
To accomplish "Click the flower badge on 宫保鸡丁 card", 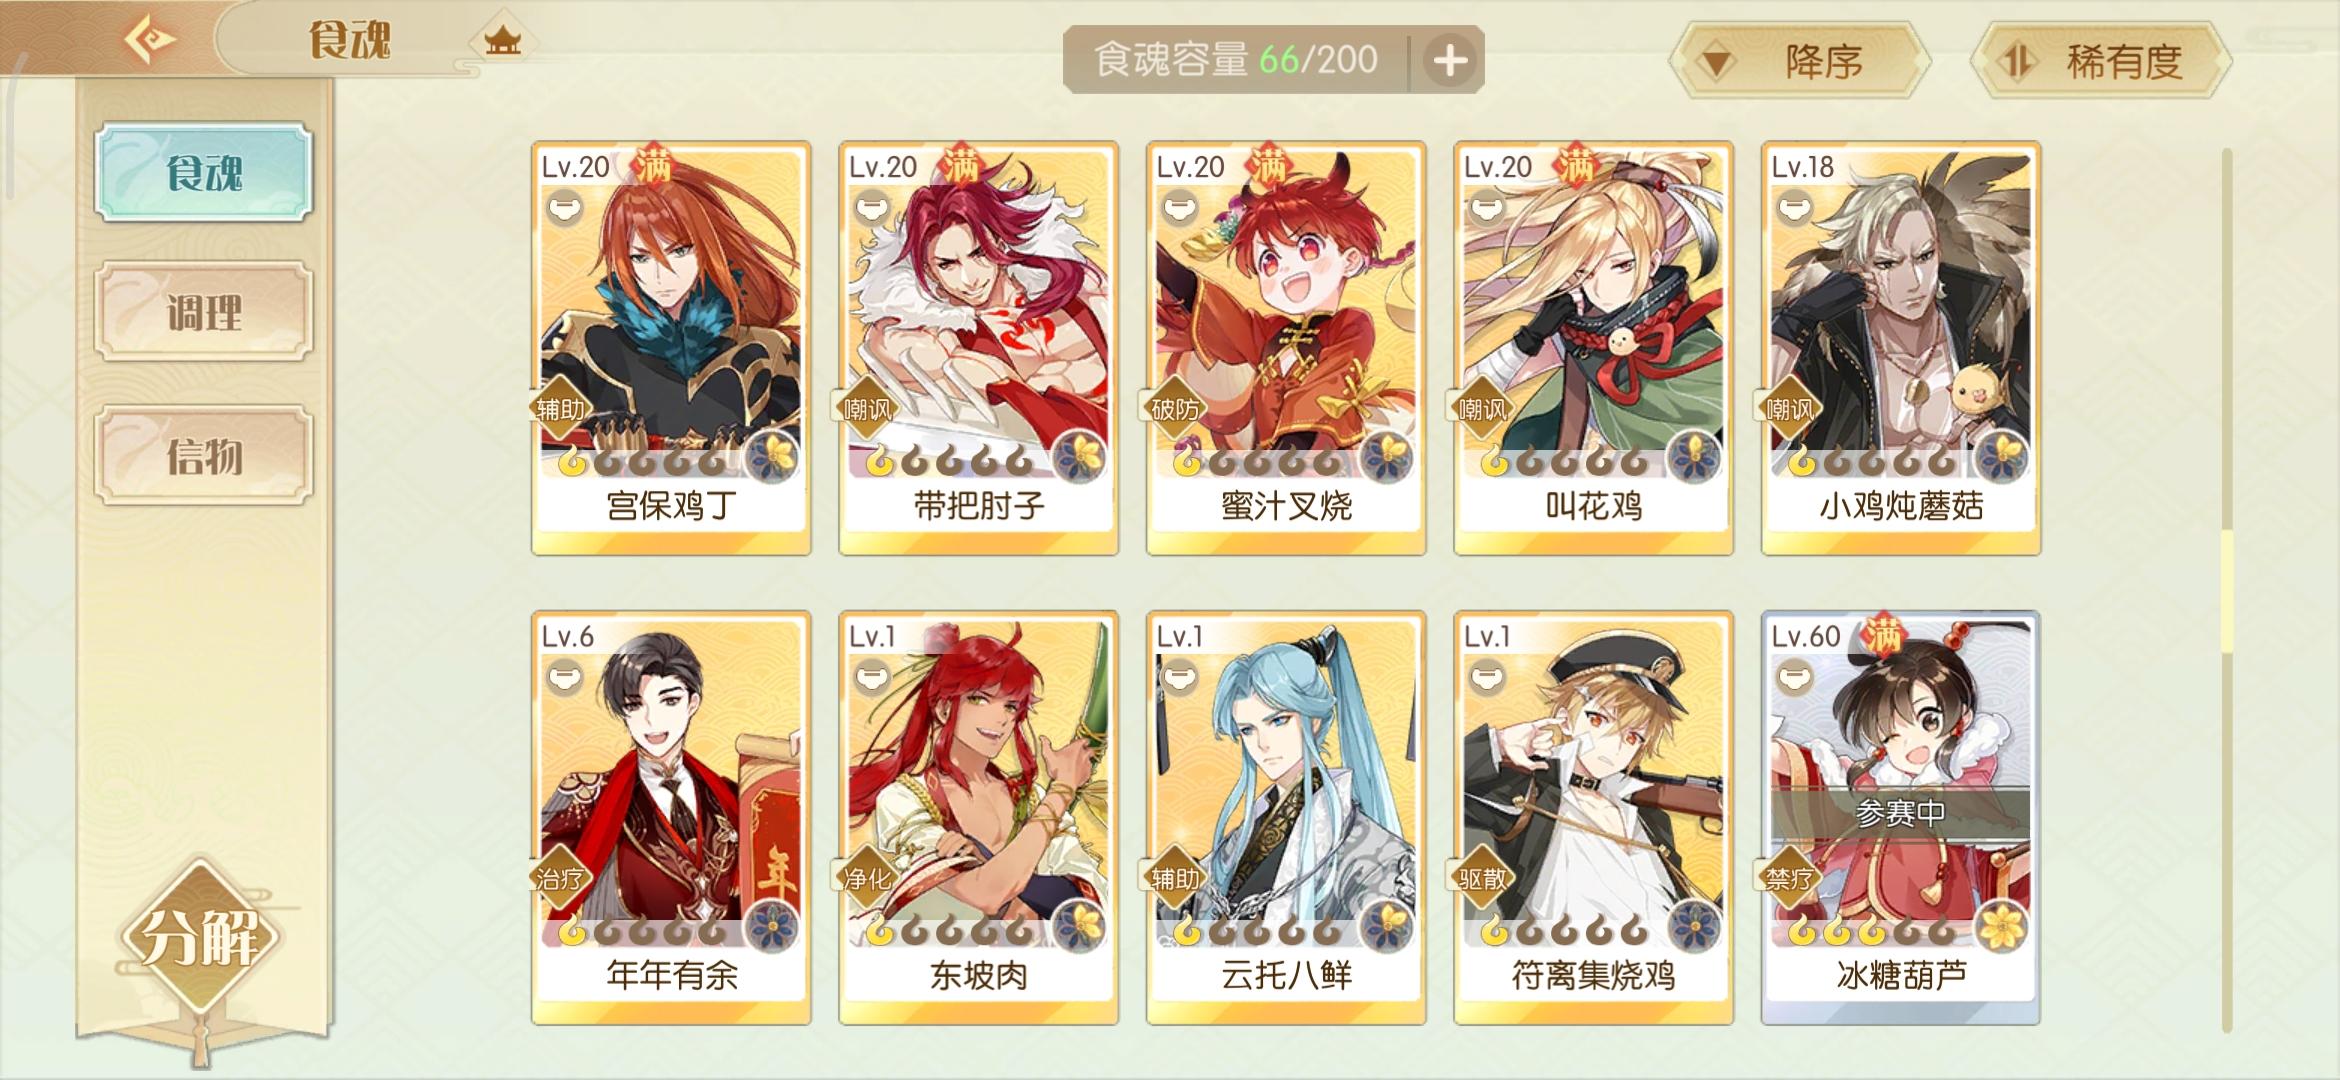I will [773, 457].
